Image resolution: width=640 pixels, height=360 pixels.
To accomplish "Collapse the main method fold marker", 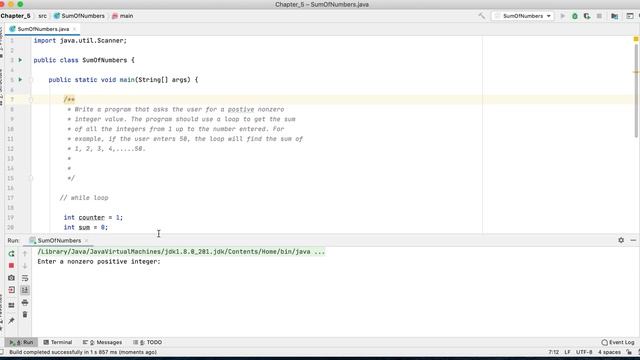I will point(31,80).
